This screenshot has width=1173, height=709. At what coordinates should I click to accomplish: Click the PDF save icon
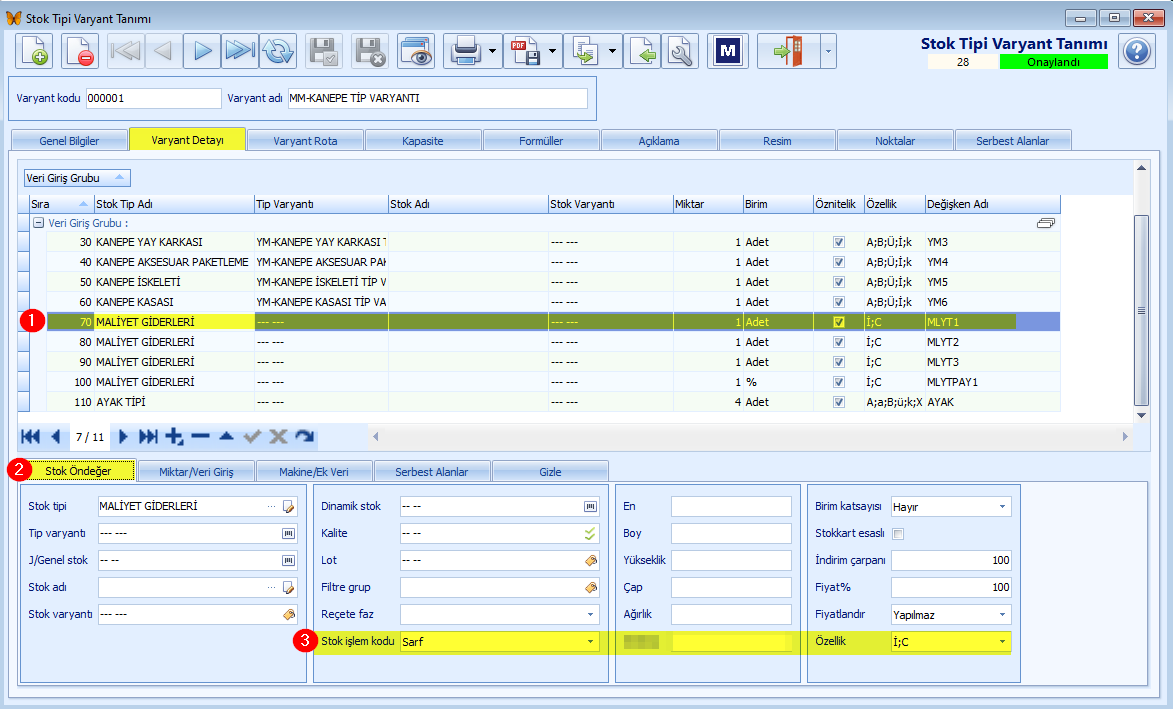(525, 52)
